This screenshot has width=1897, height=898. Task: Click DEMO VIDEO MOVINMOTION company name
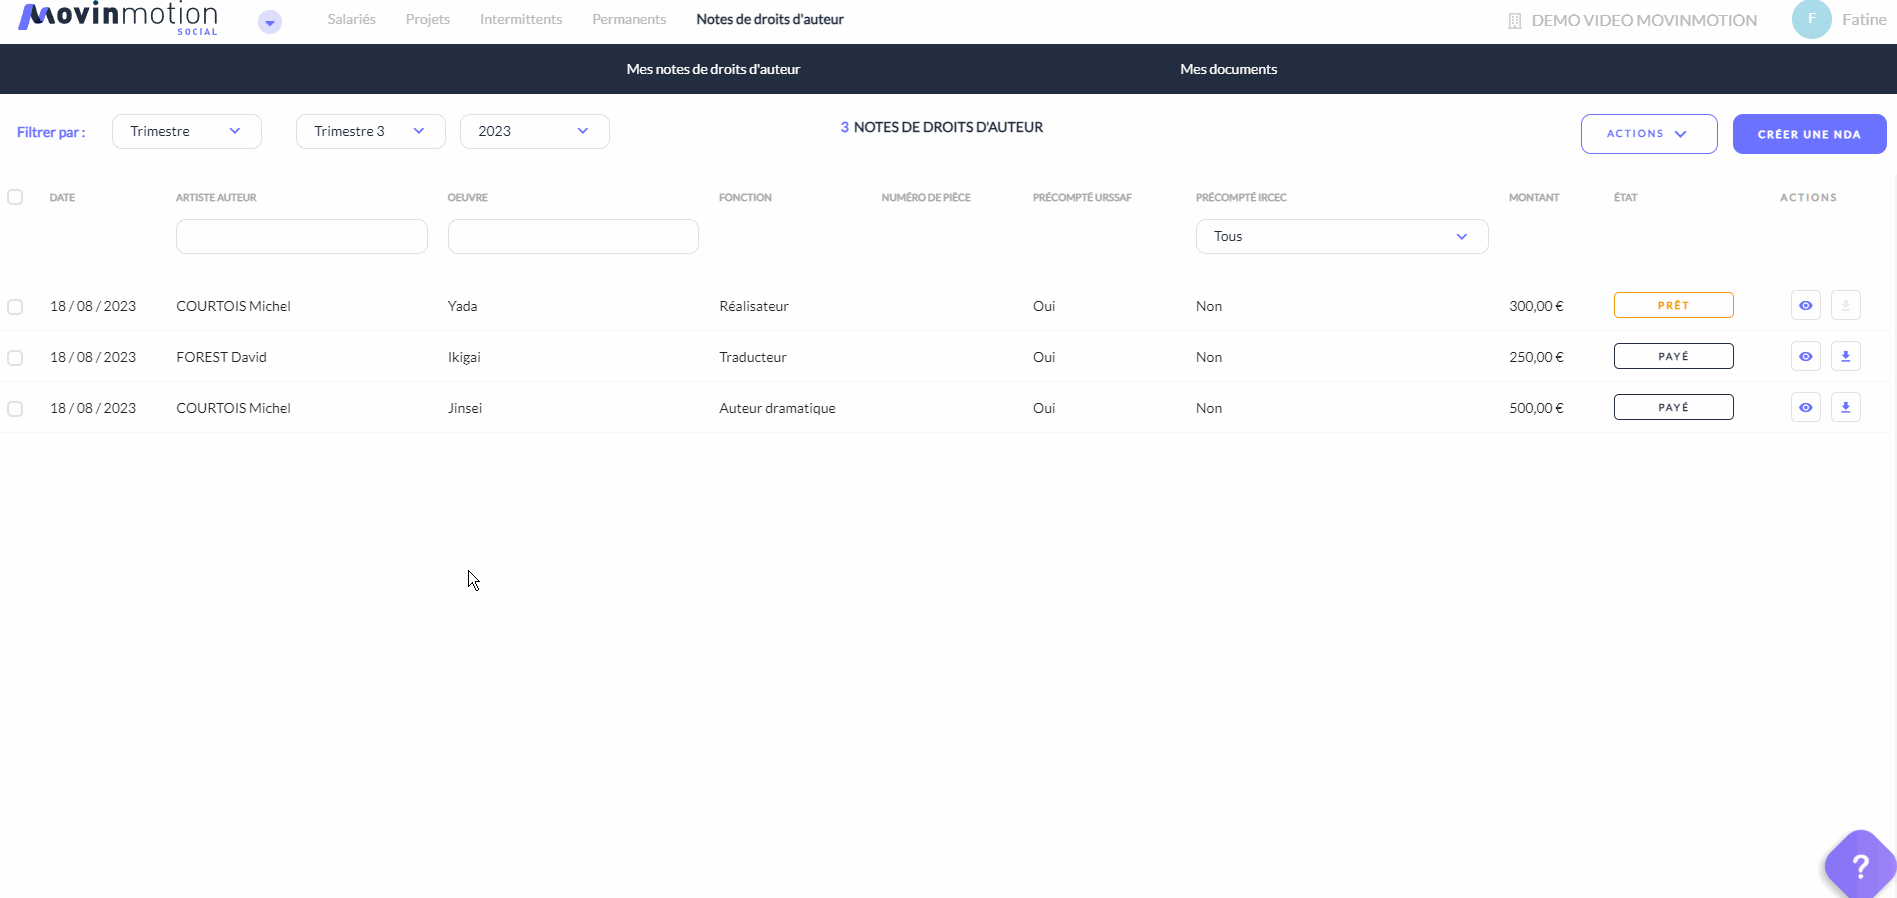(1644, 20)
